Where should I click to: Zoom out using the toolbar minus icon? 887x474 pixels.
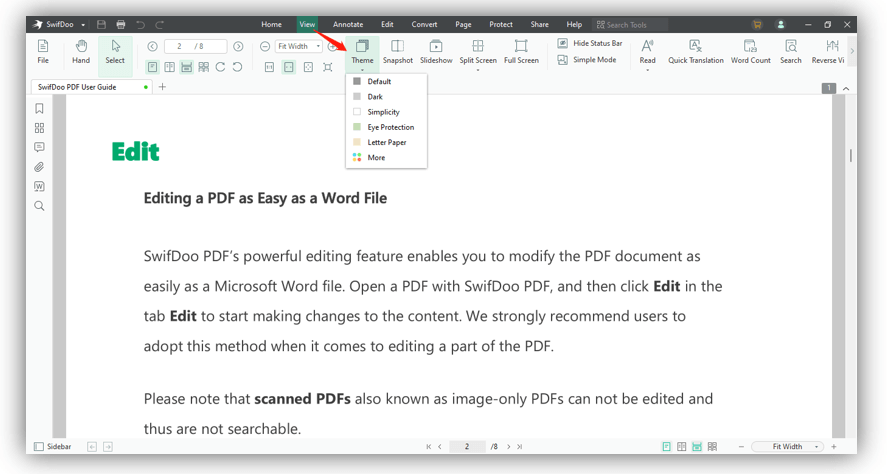click(265, 46)
